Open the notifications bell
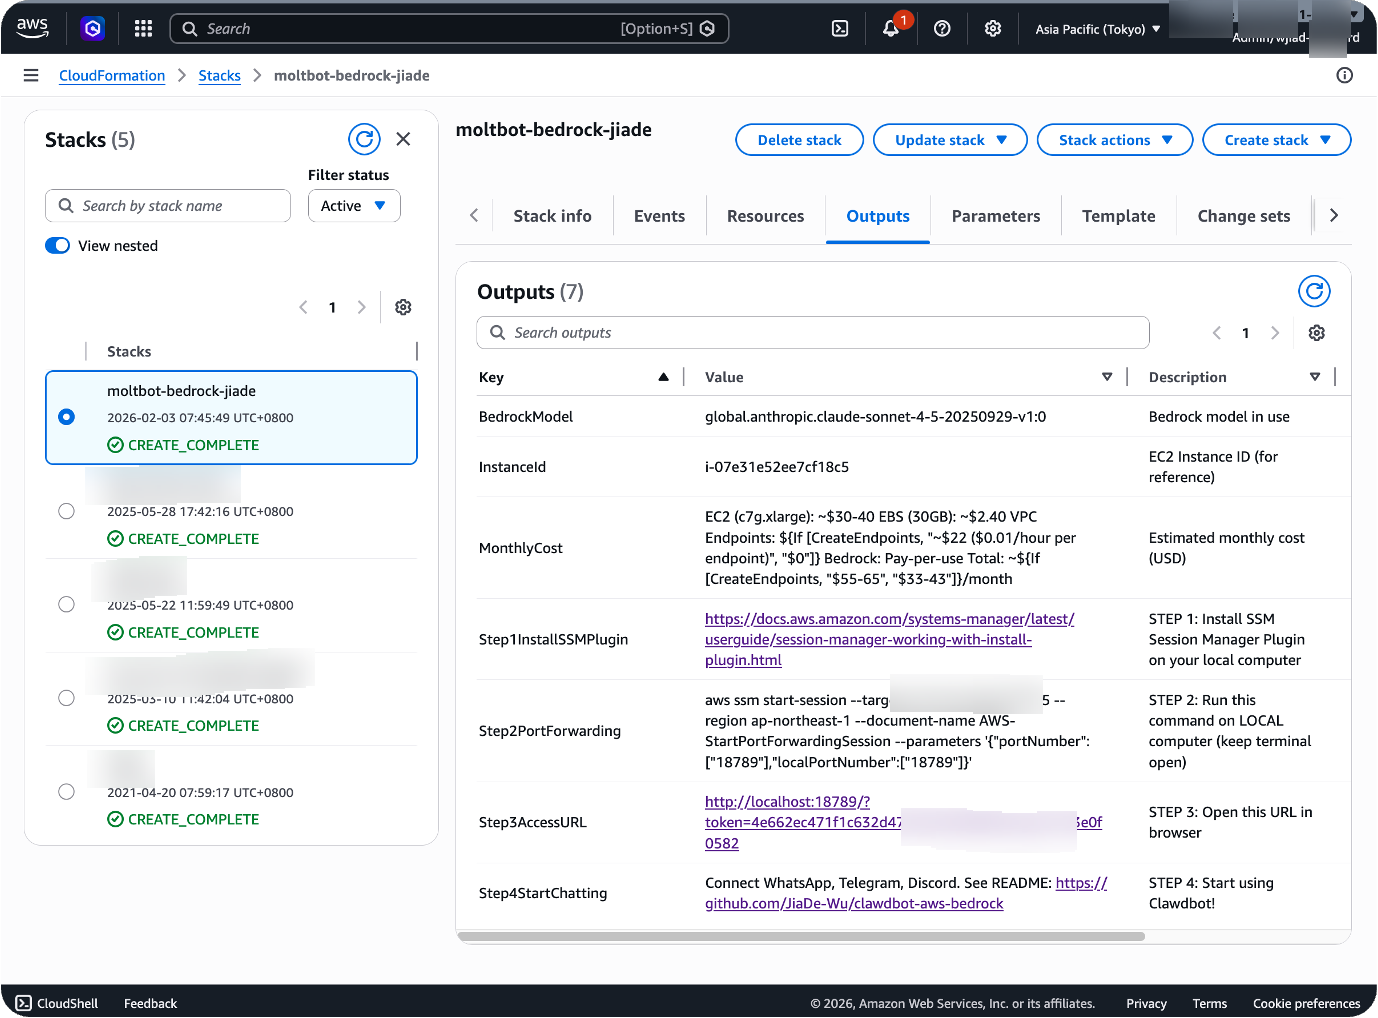The image size is (1378, 1018). pyautogui.click(x=891, y=28)
